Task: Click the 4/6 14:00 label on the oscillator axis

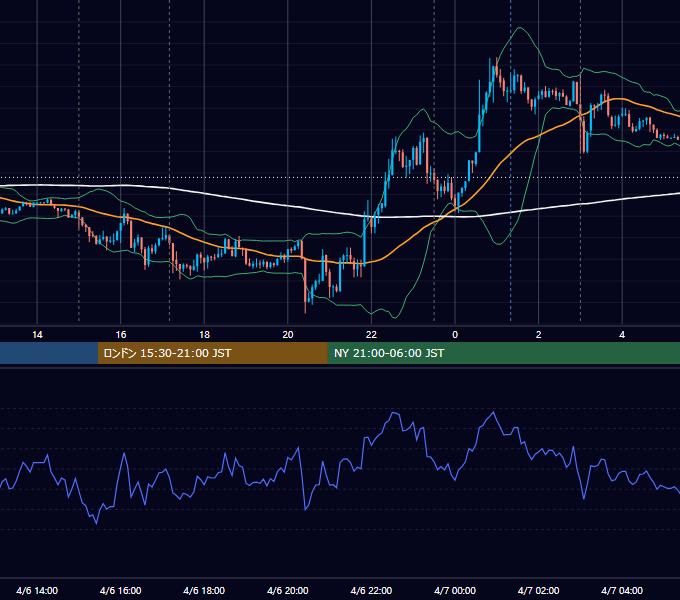Action: click(x=37, y=590)
